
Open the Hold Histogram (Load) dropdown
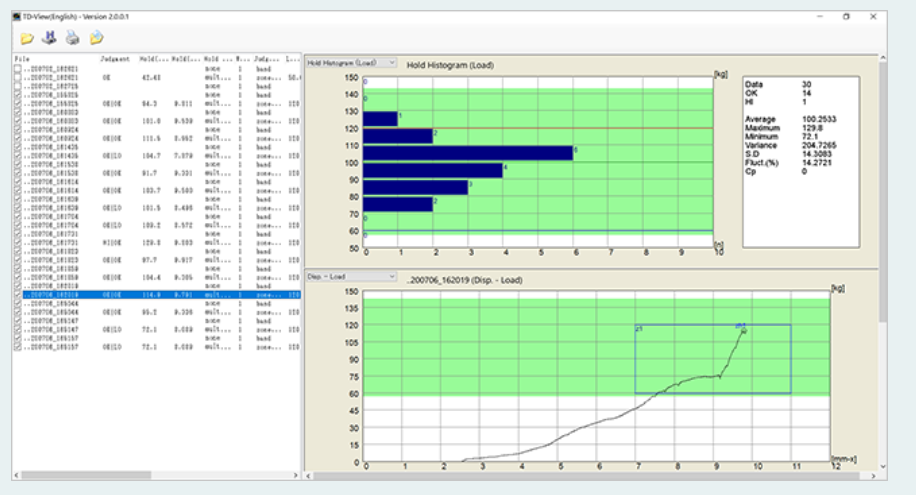point(351,63)
